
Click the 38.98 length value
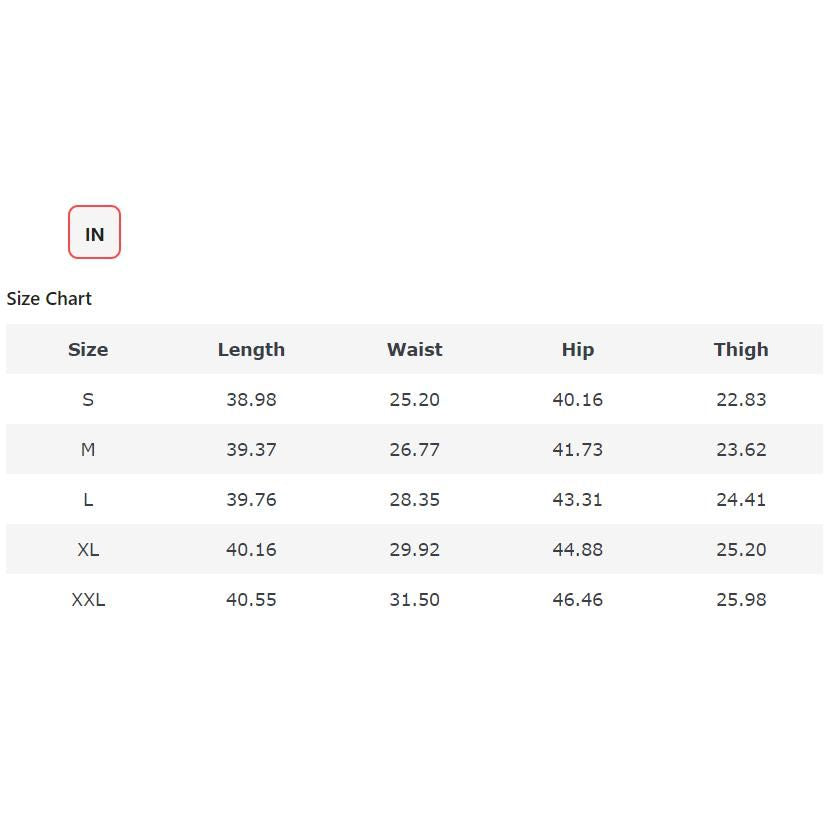click(251, 400)
